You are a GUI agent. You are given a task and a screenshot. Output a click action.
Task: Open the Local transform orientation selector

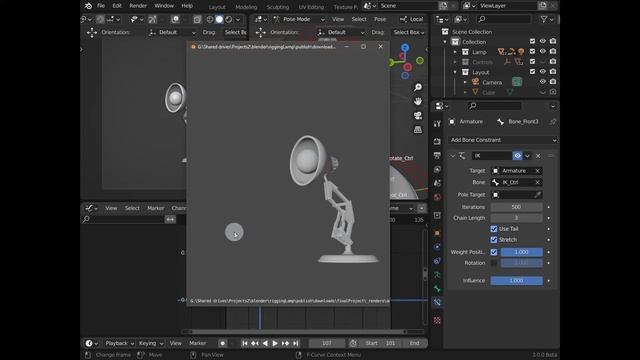pos(411,19)
